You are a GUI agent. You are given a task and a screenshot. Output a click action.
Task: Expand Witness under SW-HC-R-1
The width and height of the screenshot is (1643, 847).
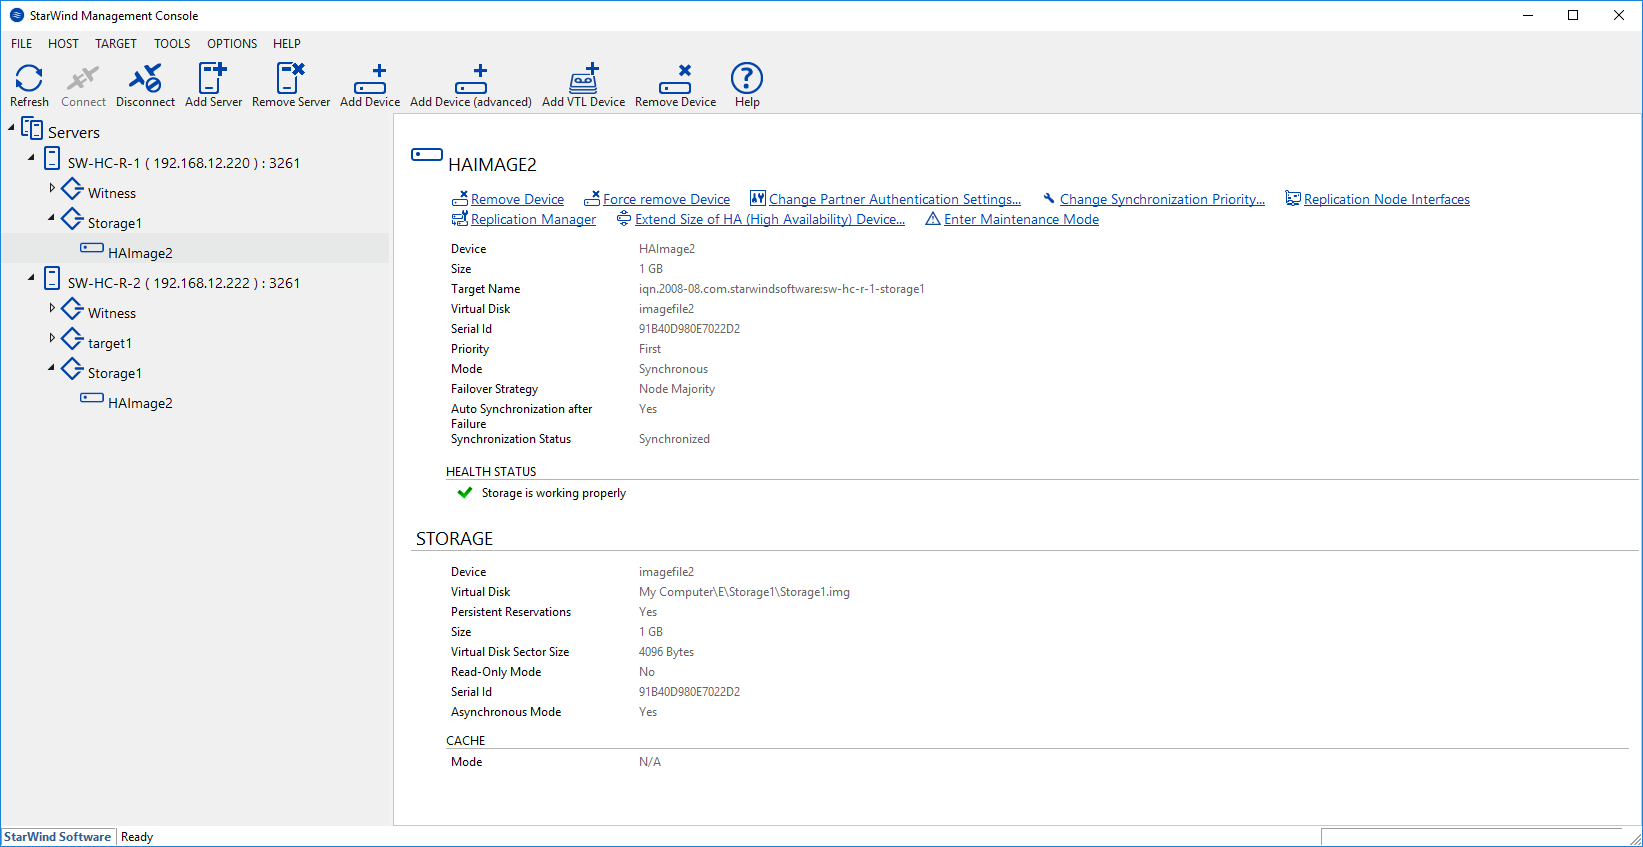(52, 188)
